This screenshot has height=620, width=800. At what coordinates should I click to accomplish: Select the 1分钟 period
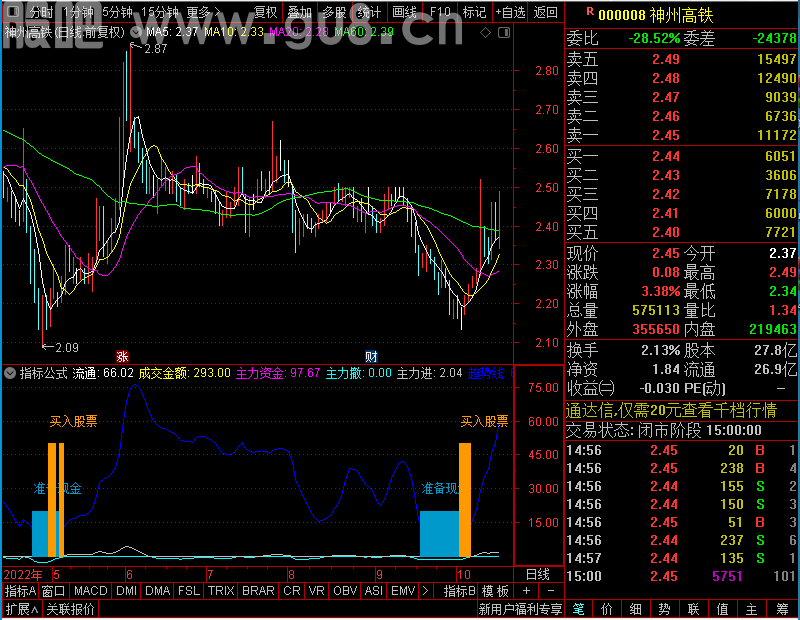pyautogui.click(x=78, y=12)
